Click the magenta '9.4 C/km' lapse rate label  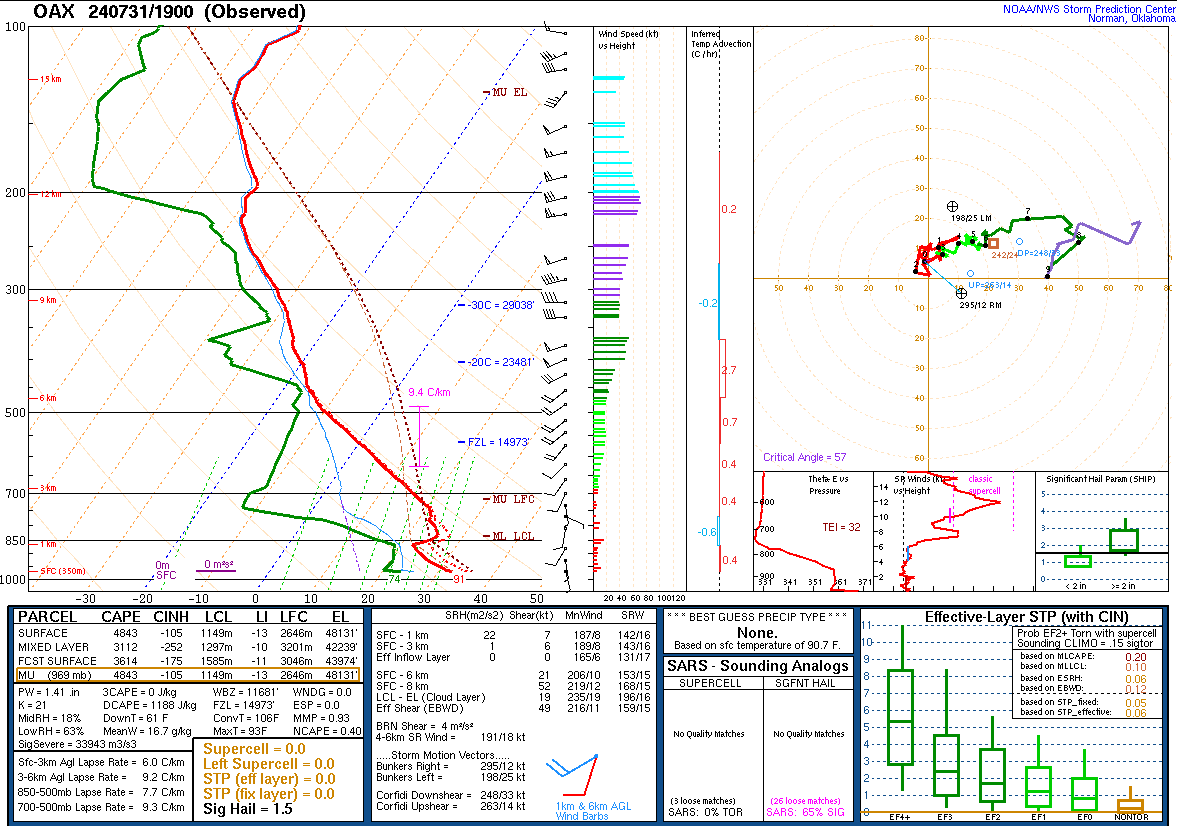[429, 392]
